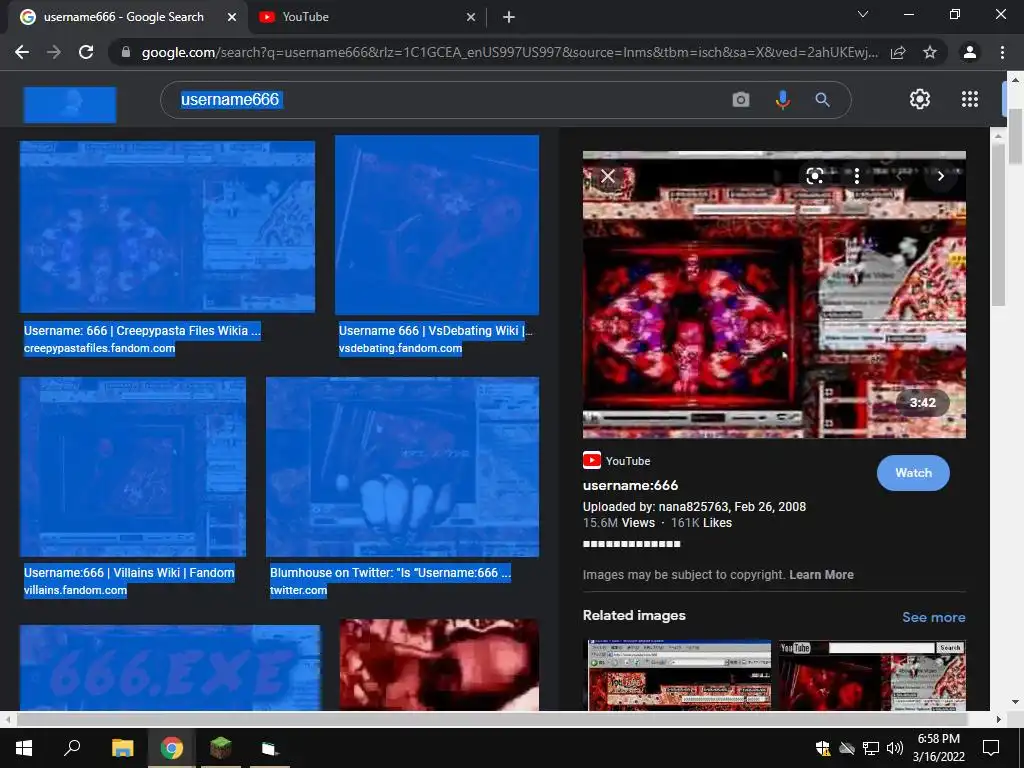Open the See more related images link
1024x768 pixels.
(933, 617)
